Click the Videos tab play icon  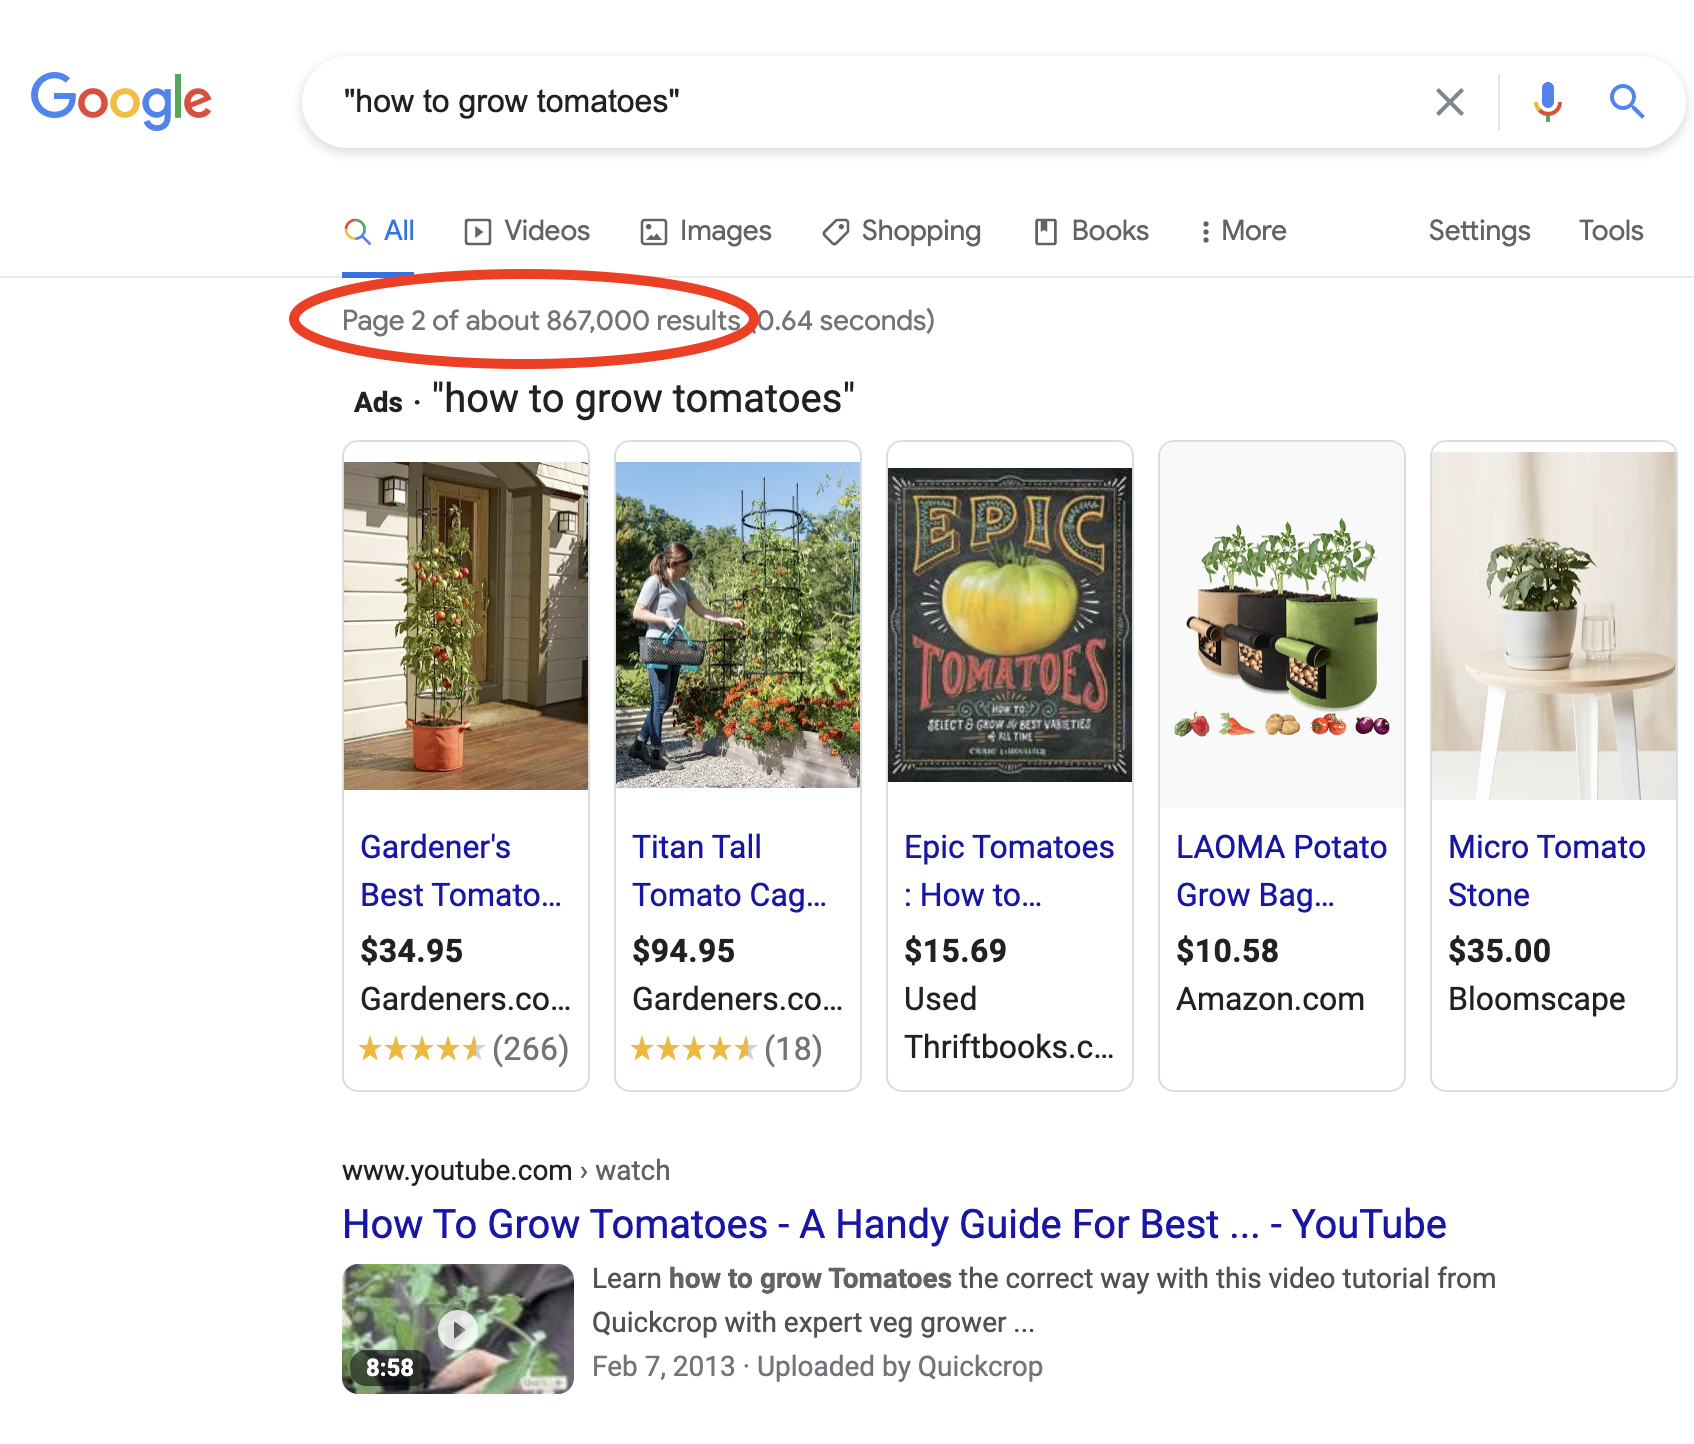click(x=480, y=231)
